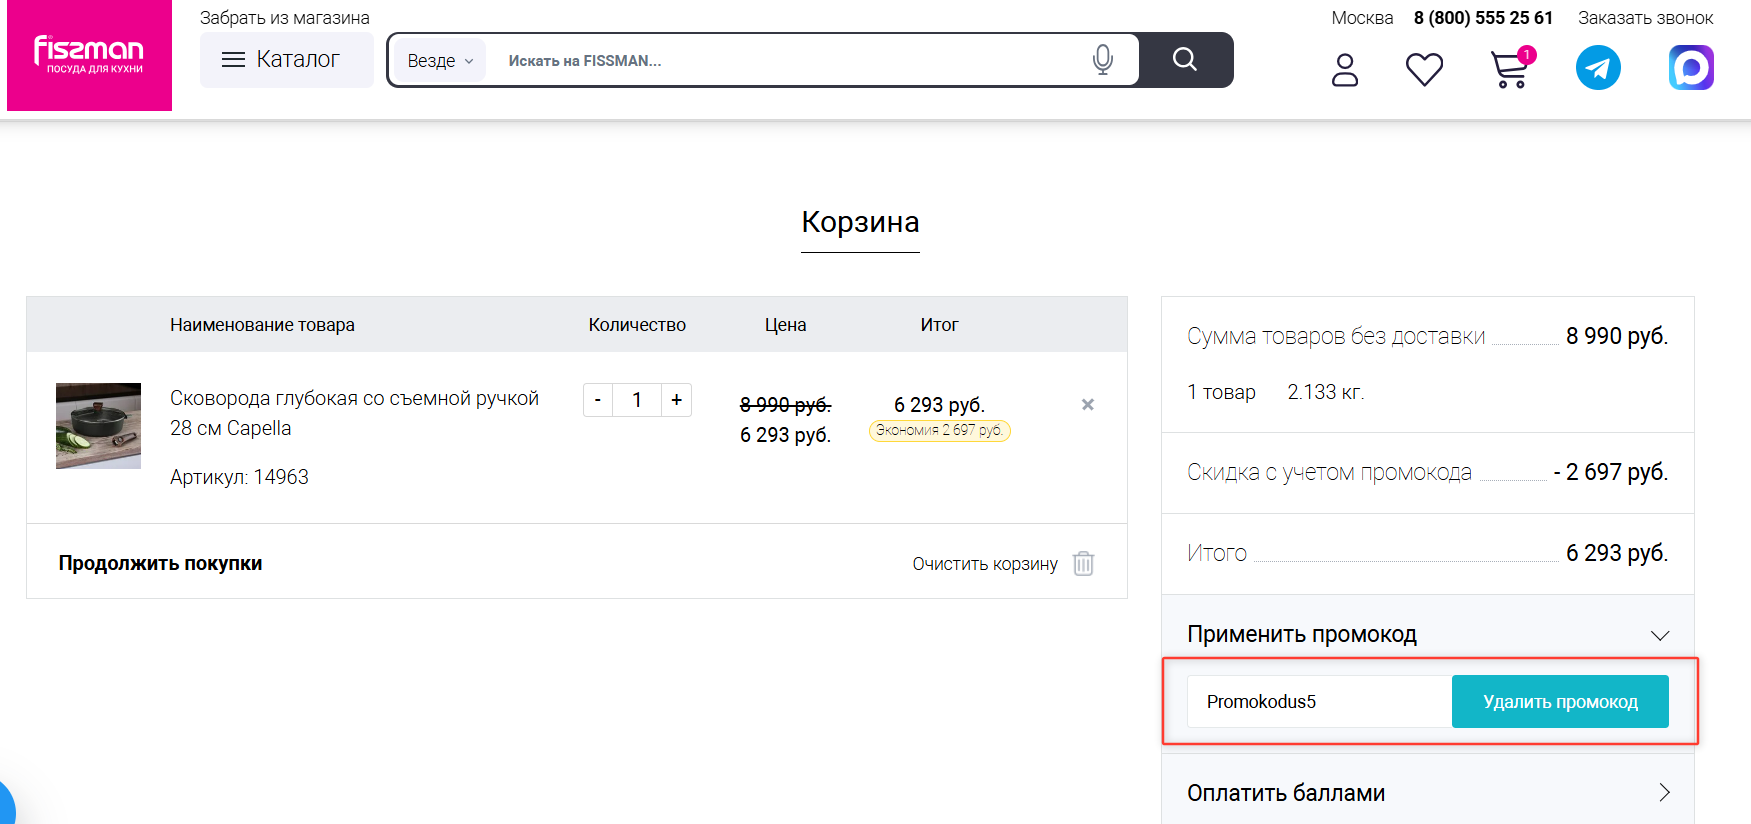The height and width of the screenshot is (824, 1751).
Task: Open Сковорода глубокая со съемной ручкой product link
Action: coord(354,413)
